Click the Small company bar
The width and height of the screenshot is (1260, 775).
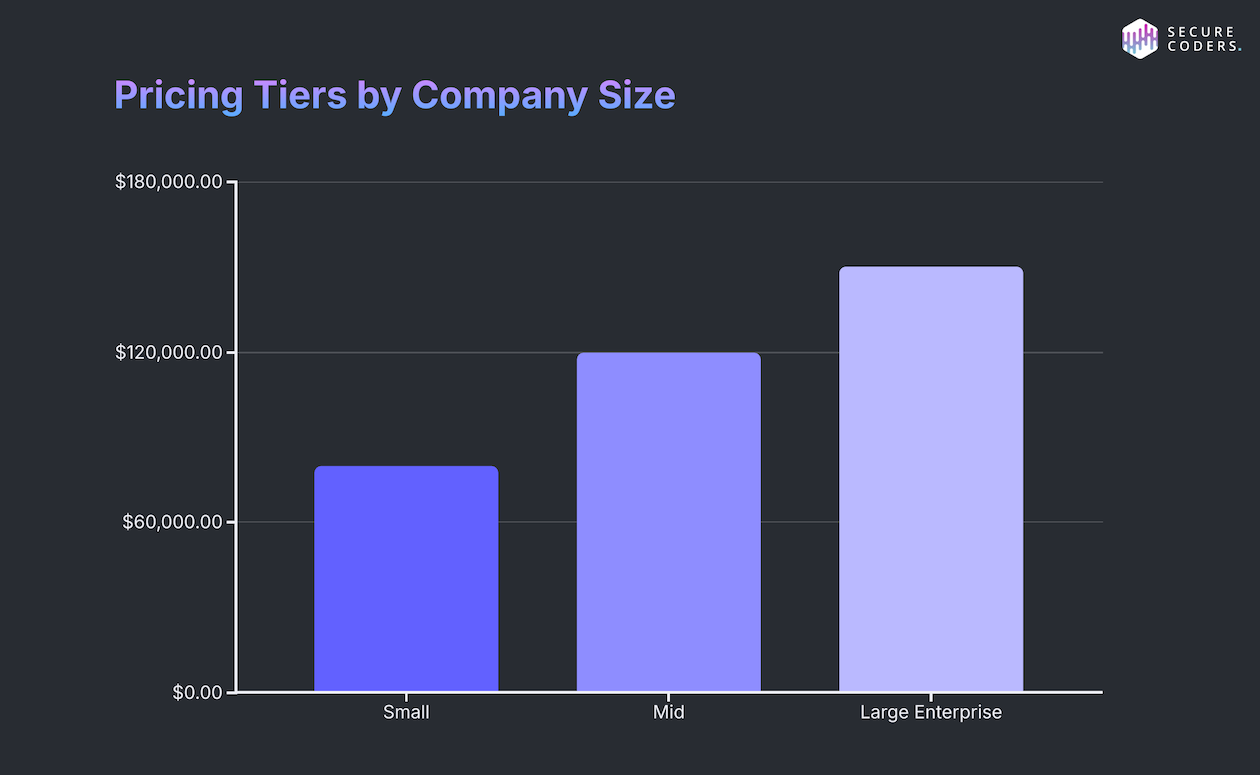click(406, 578)
